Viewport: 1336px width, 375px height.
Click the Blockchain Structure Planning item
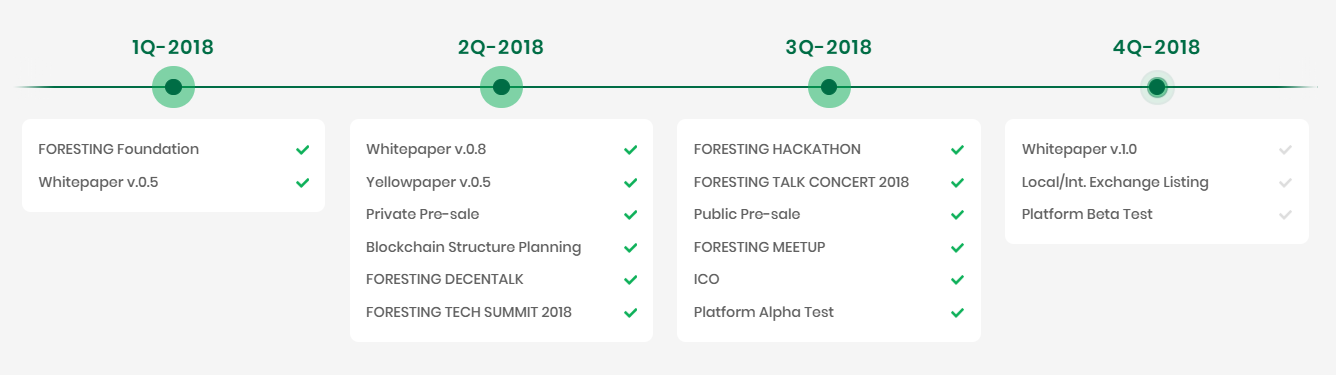473,247
